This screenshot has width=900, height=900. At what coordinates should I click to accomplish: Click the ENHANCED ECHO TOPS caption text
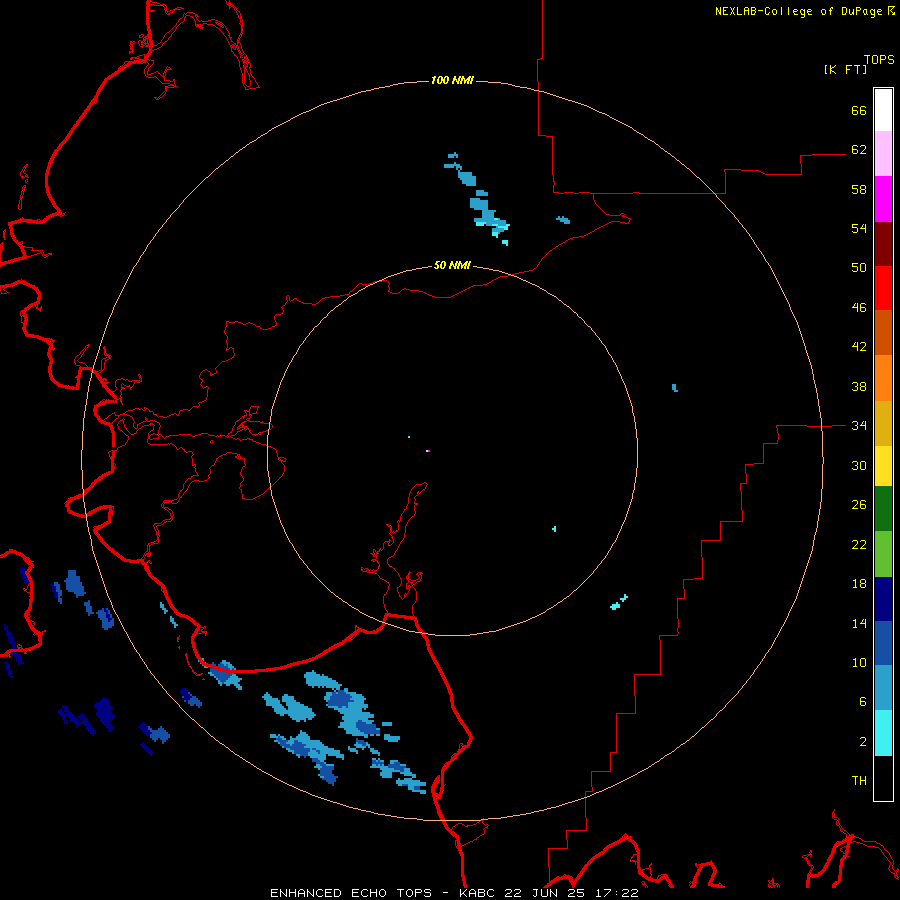(x=351, y=893)
